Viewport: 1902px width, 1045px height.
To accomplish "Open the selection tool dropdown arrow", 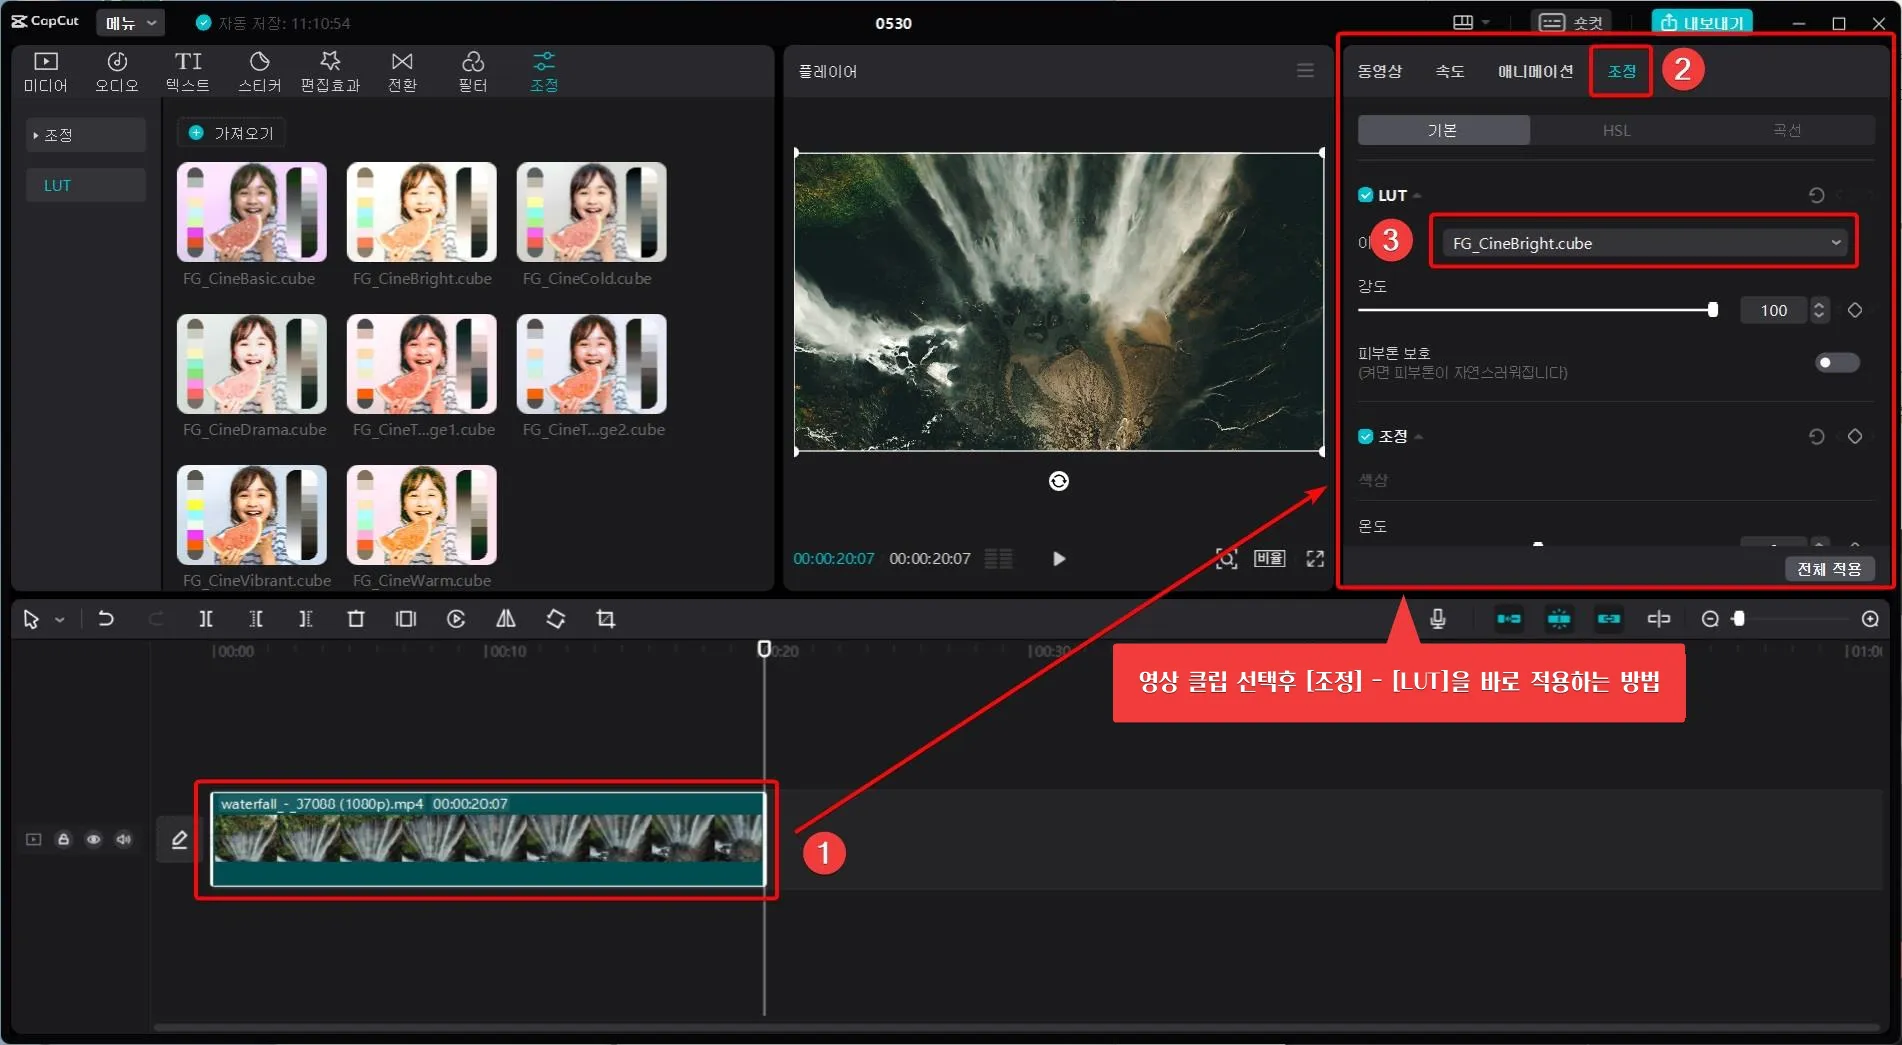I will tap(60, 620).
